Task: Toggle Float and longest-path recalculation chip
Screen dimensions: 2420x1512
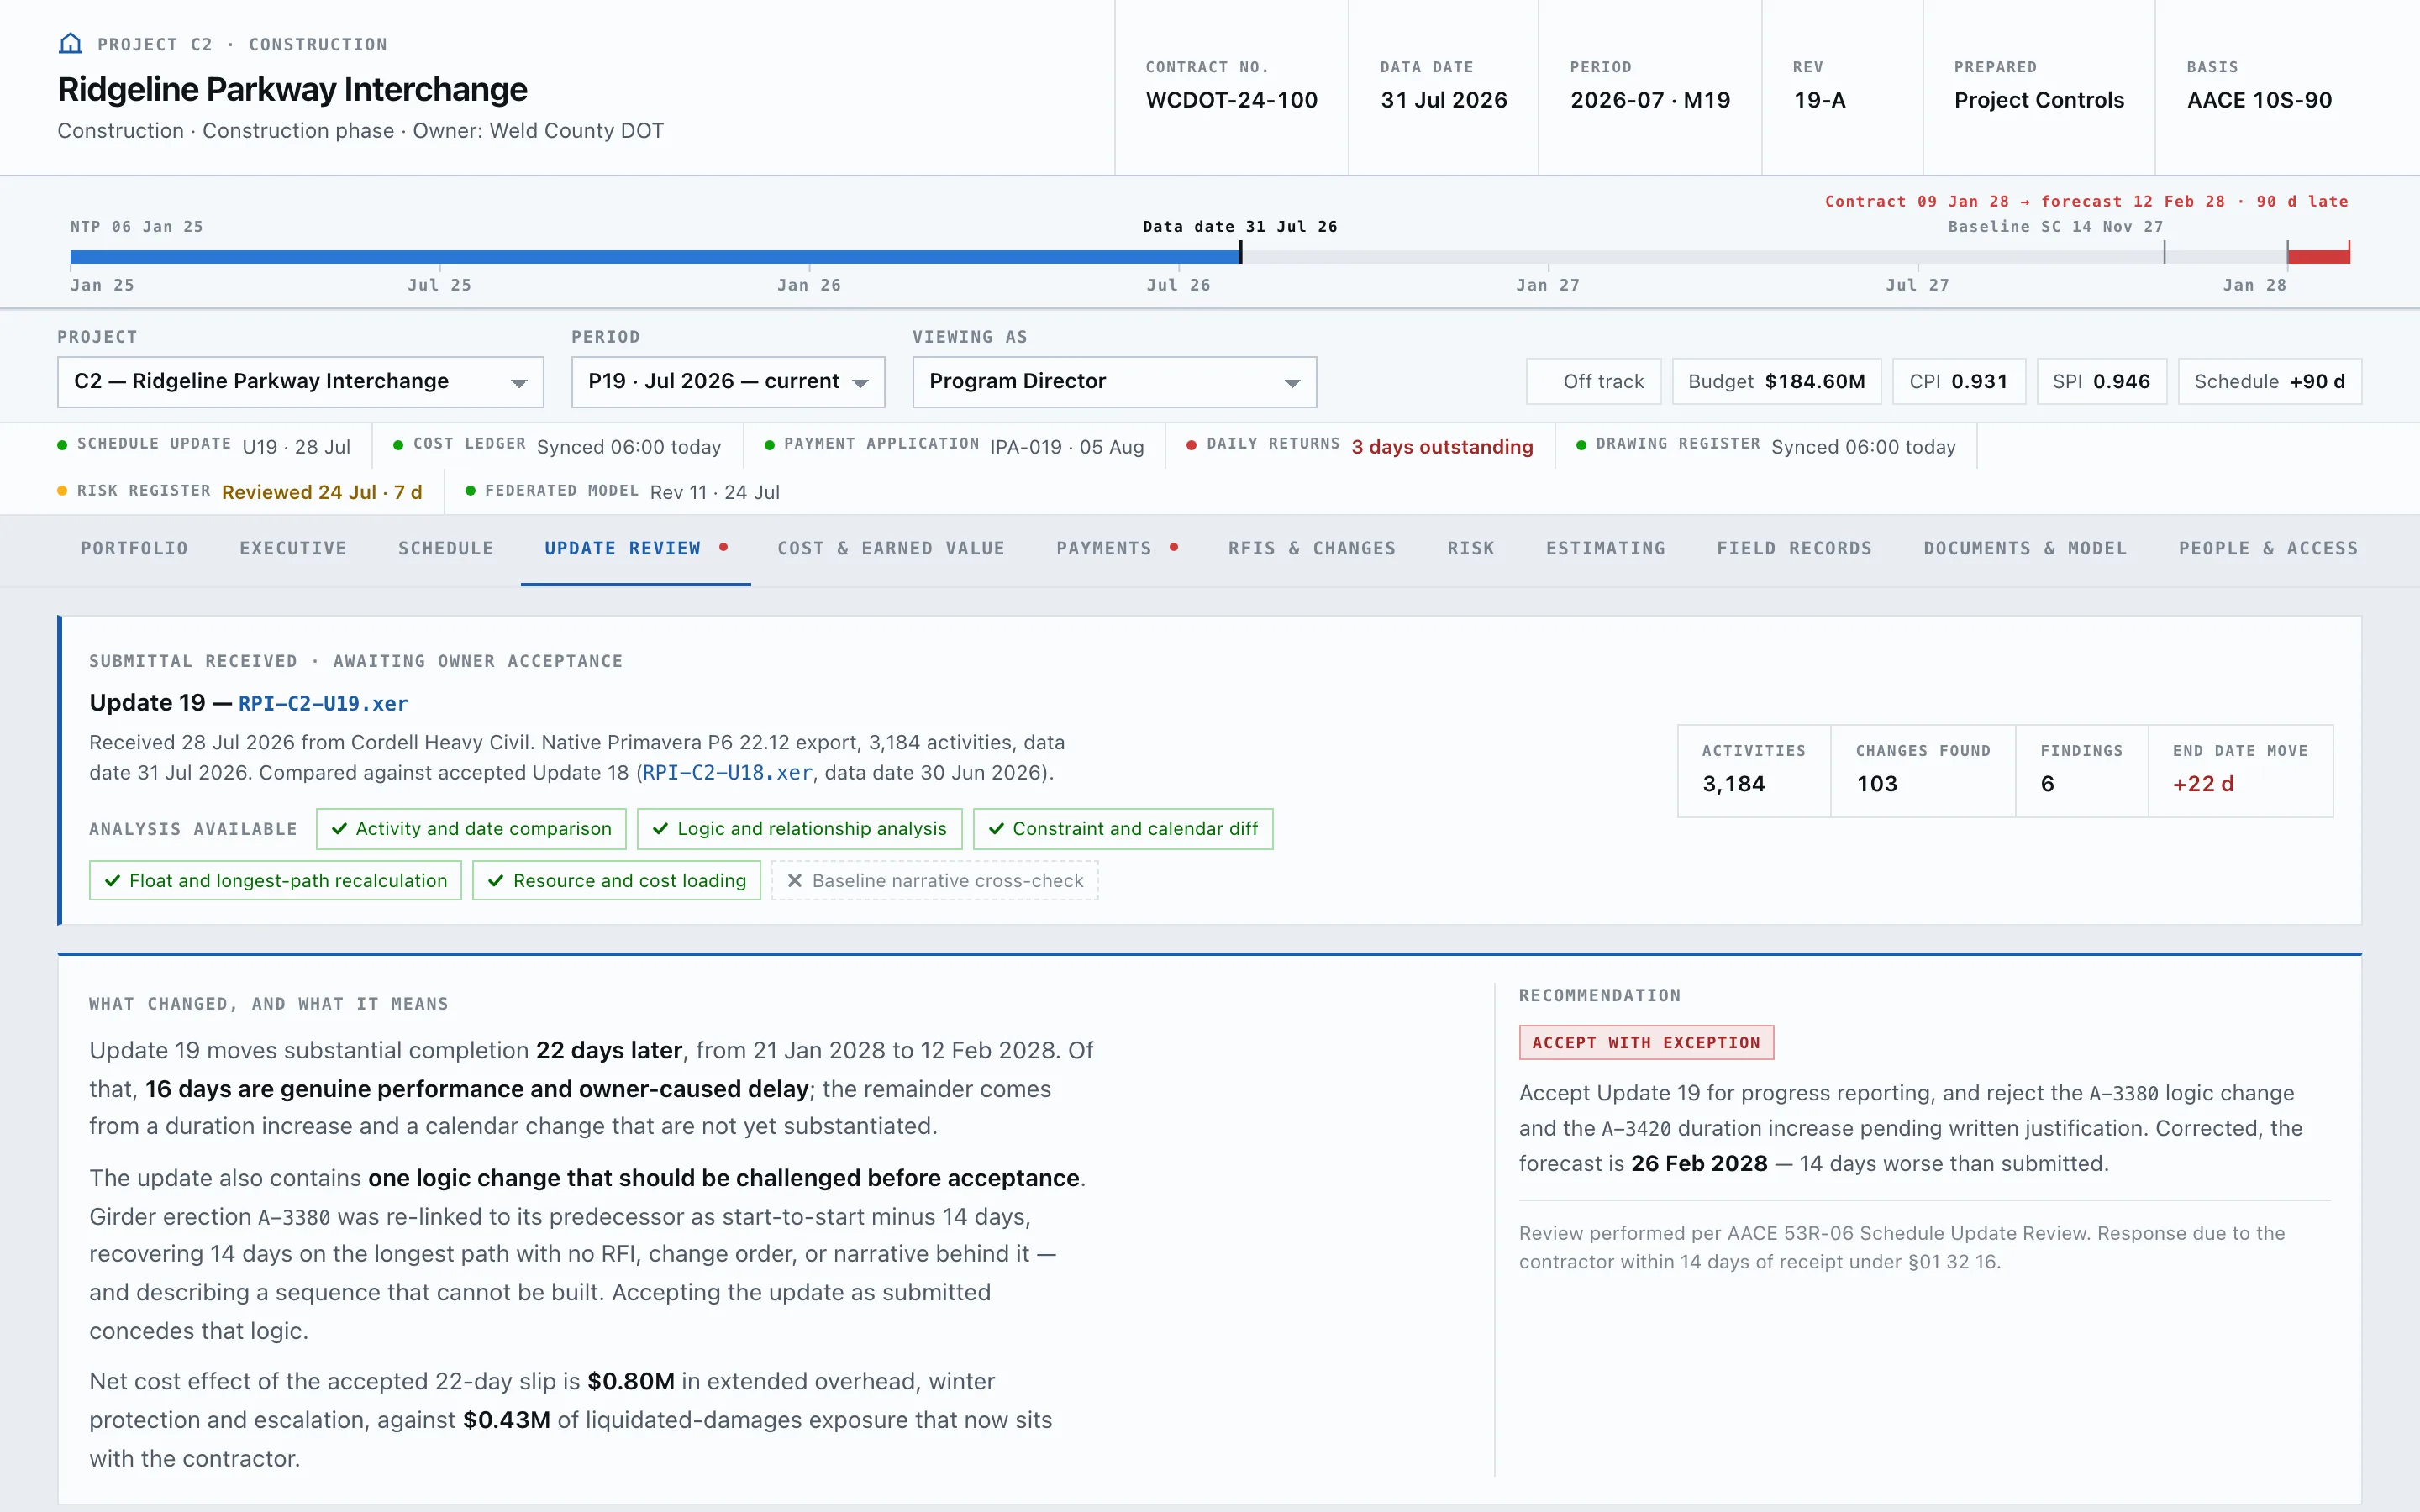Action: point(275,881)
